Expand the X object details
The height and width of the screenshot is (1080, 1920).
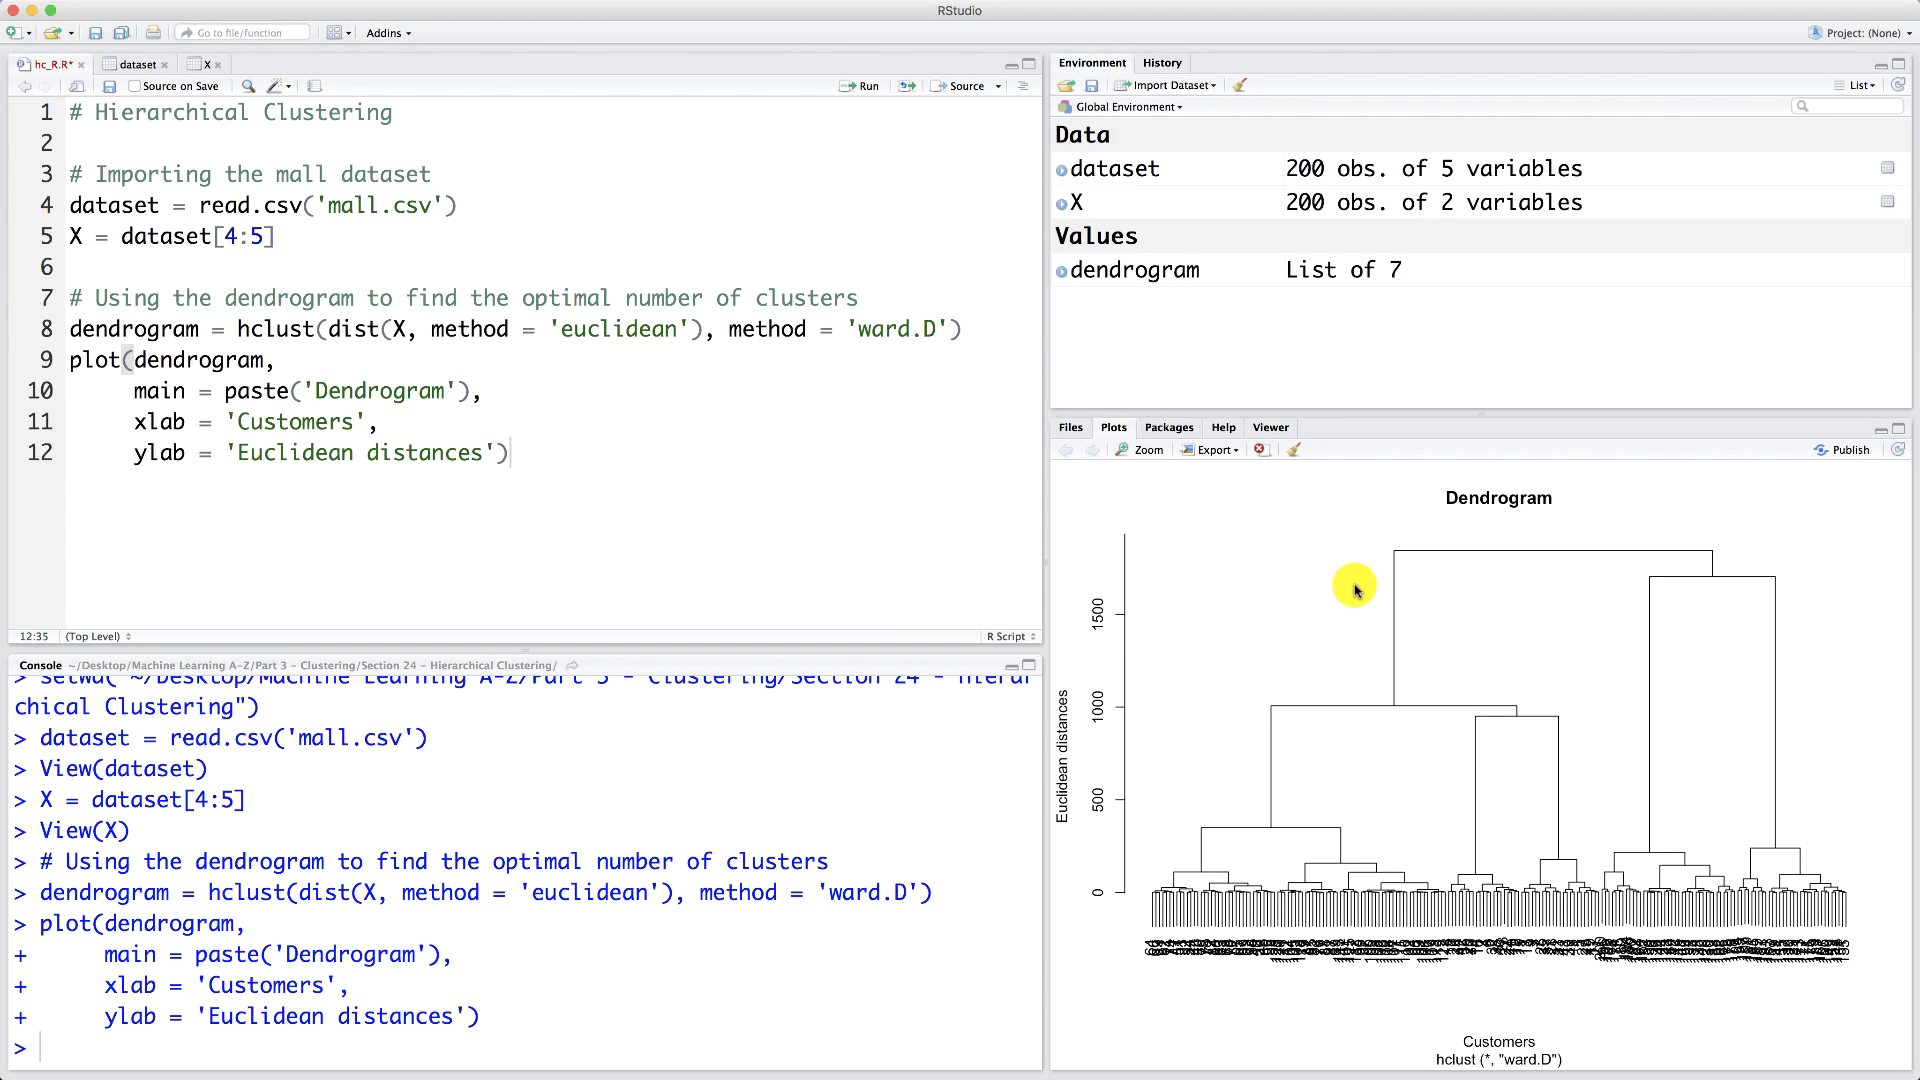click(1062, 204)
